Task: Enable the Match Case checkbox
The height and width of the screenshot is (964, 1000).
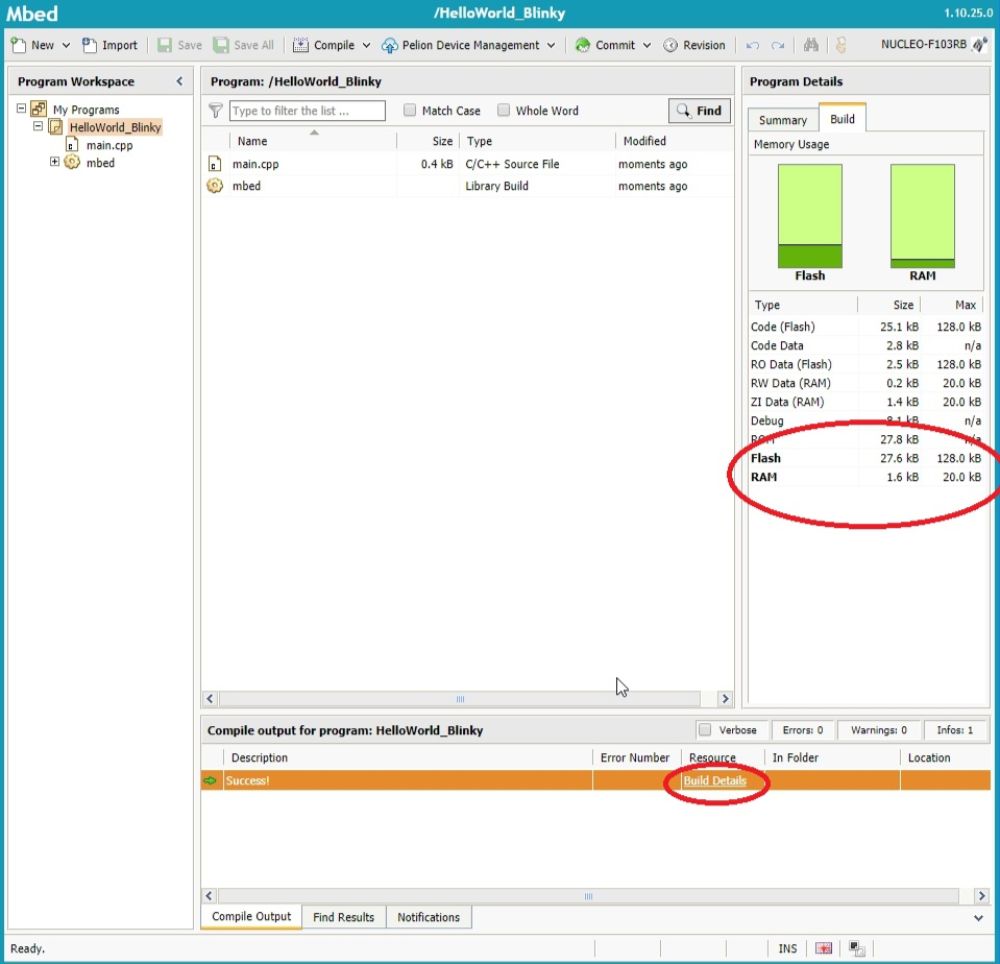Action: [x=409, y=110]
